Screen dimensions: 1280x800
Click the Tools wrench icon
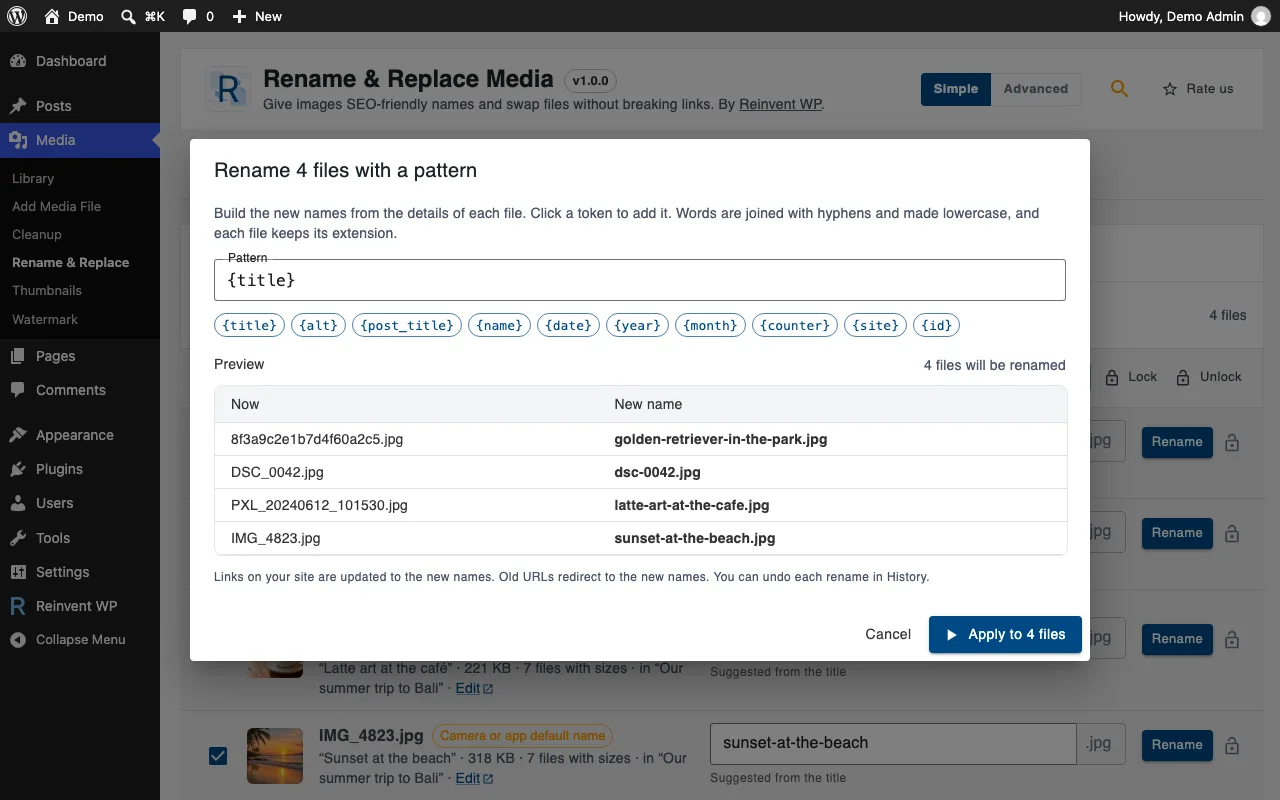coord(18,538)
